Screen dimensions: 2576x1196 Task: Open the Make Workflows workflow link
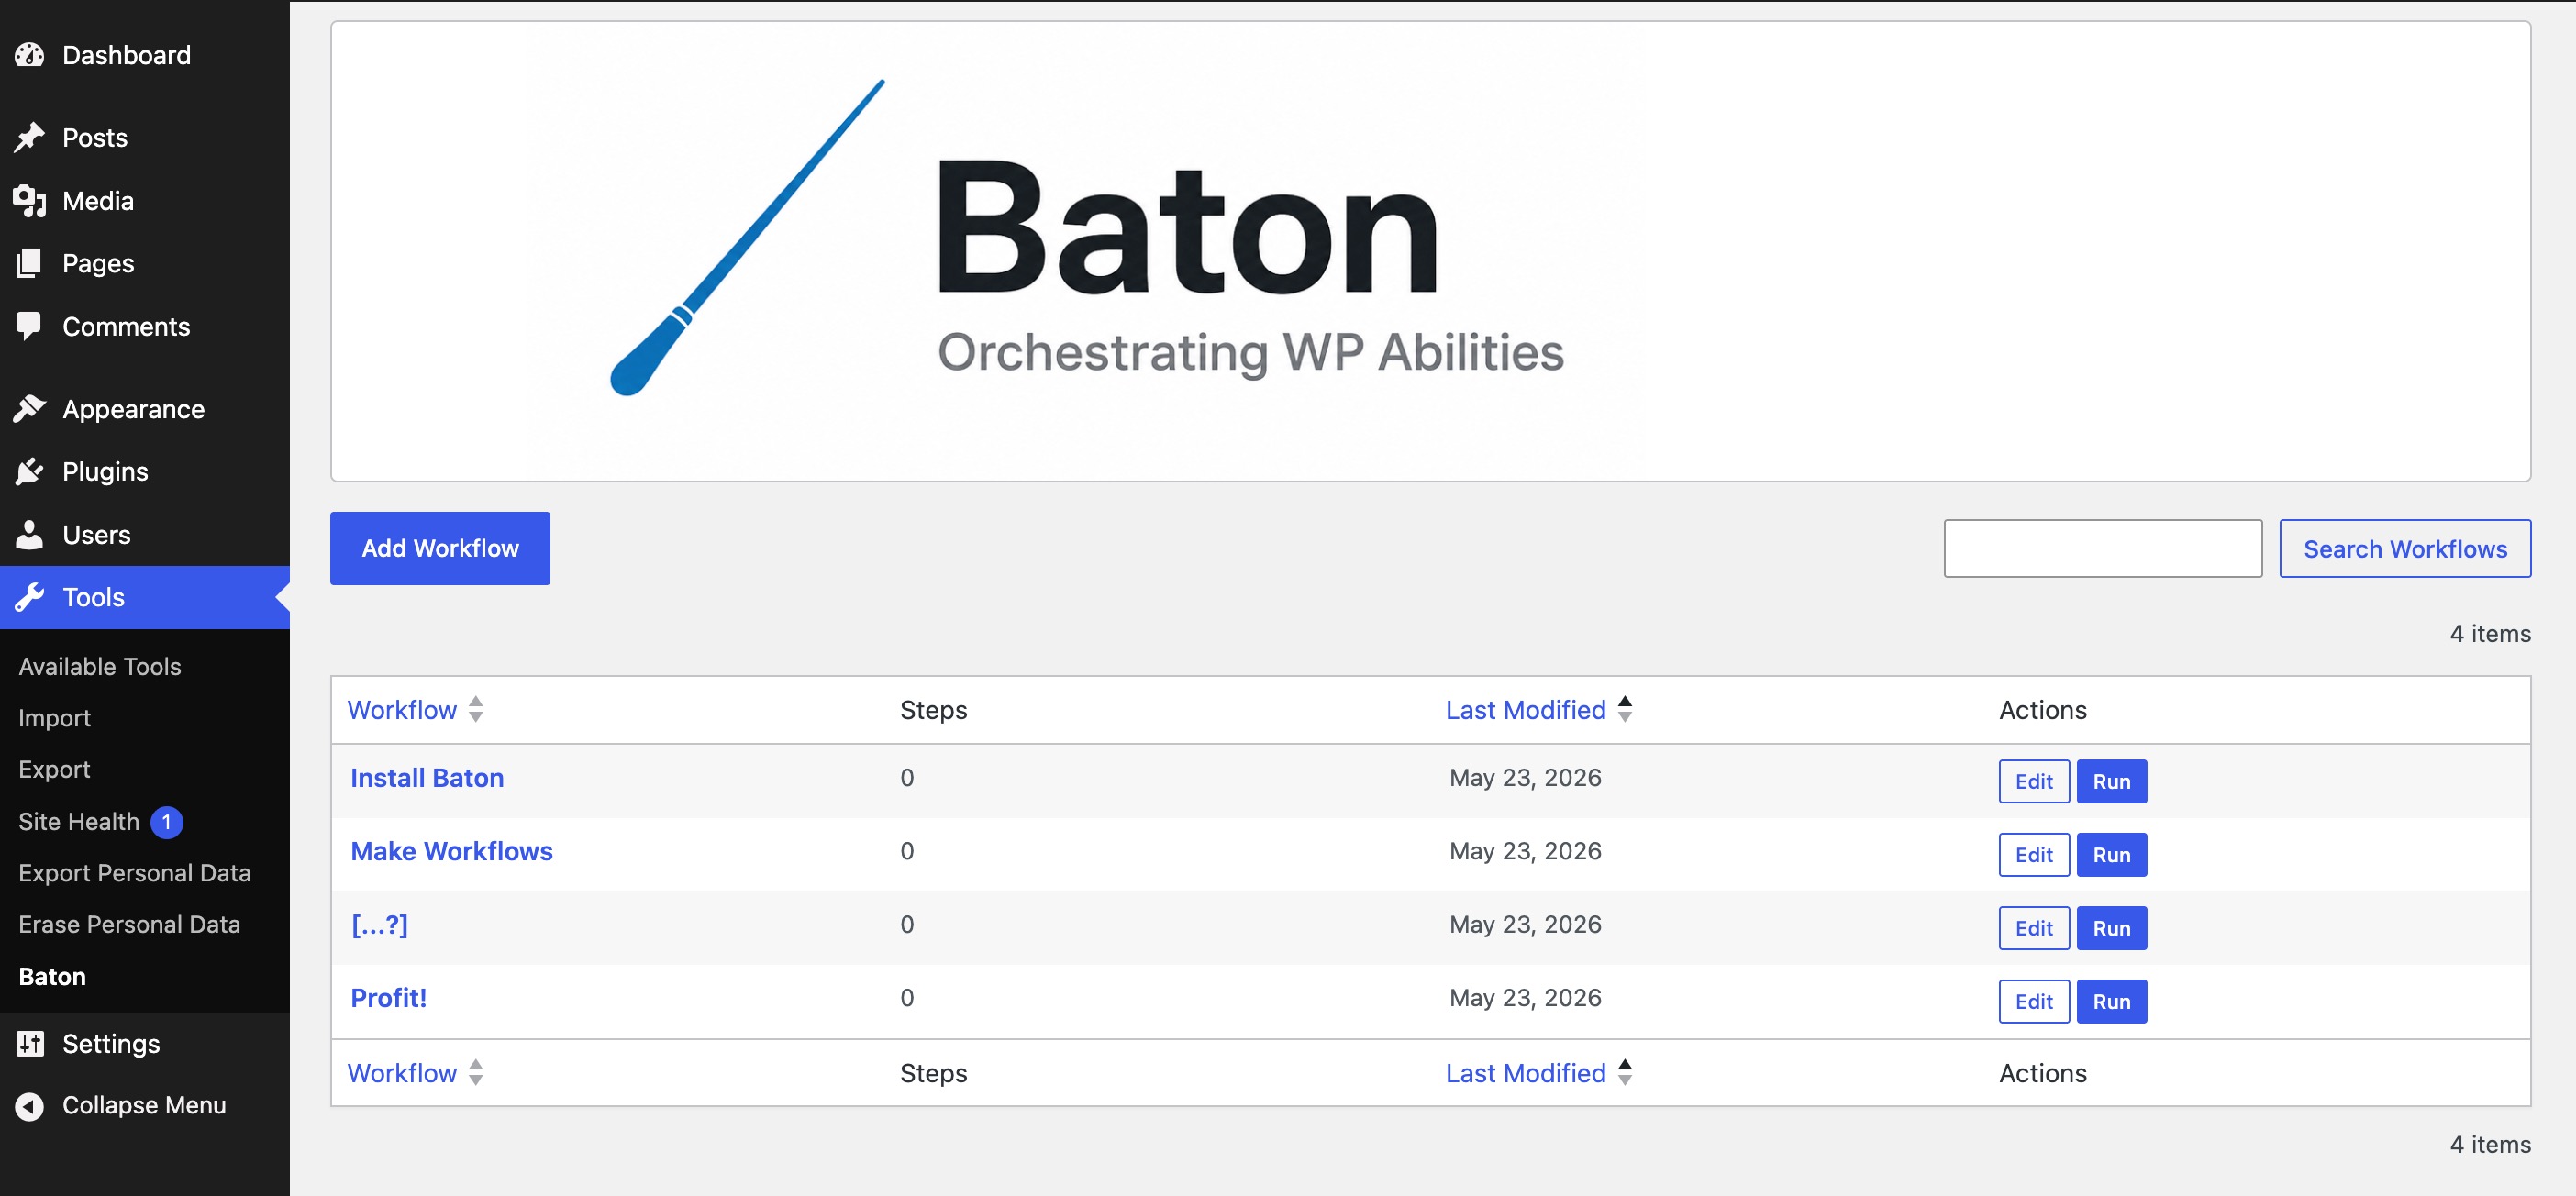pyautogui.click(x=451, y=851)
